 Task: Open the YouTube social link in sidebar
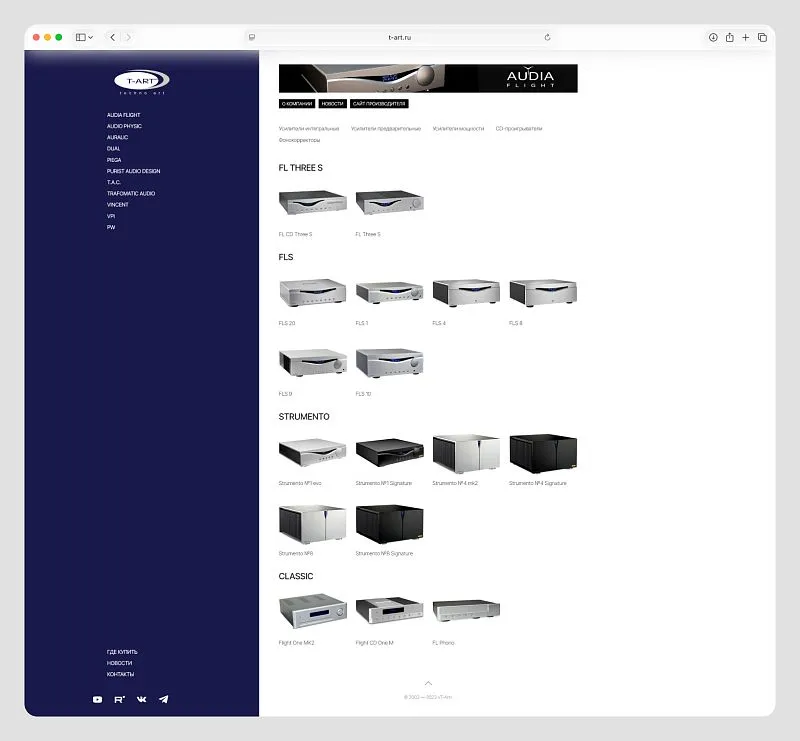[x=97, y=699]
